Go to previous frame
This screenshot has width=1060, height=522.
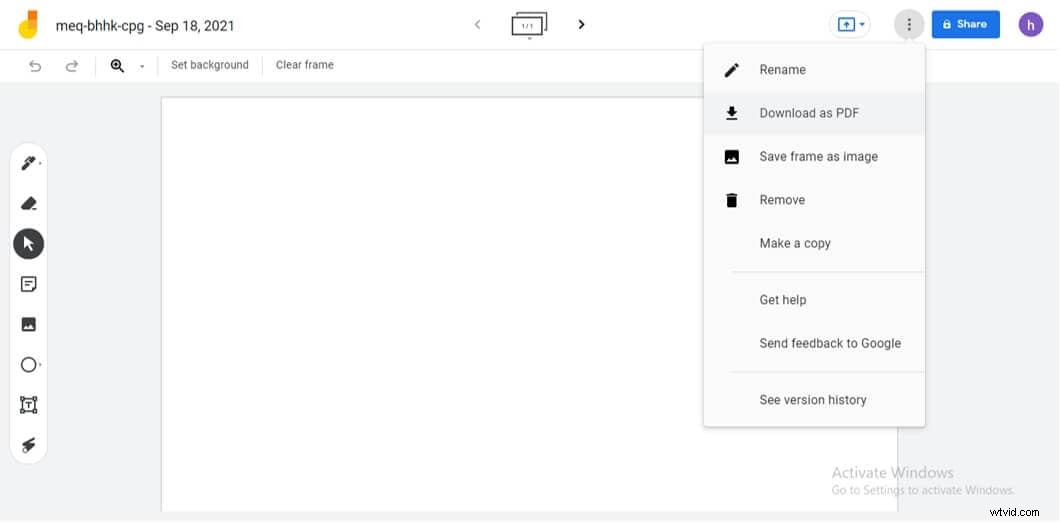(477, 24)
